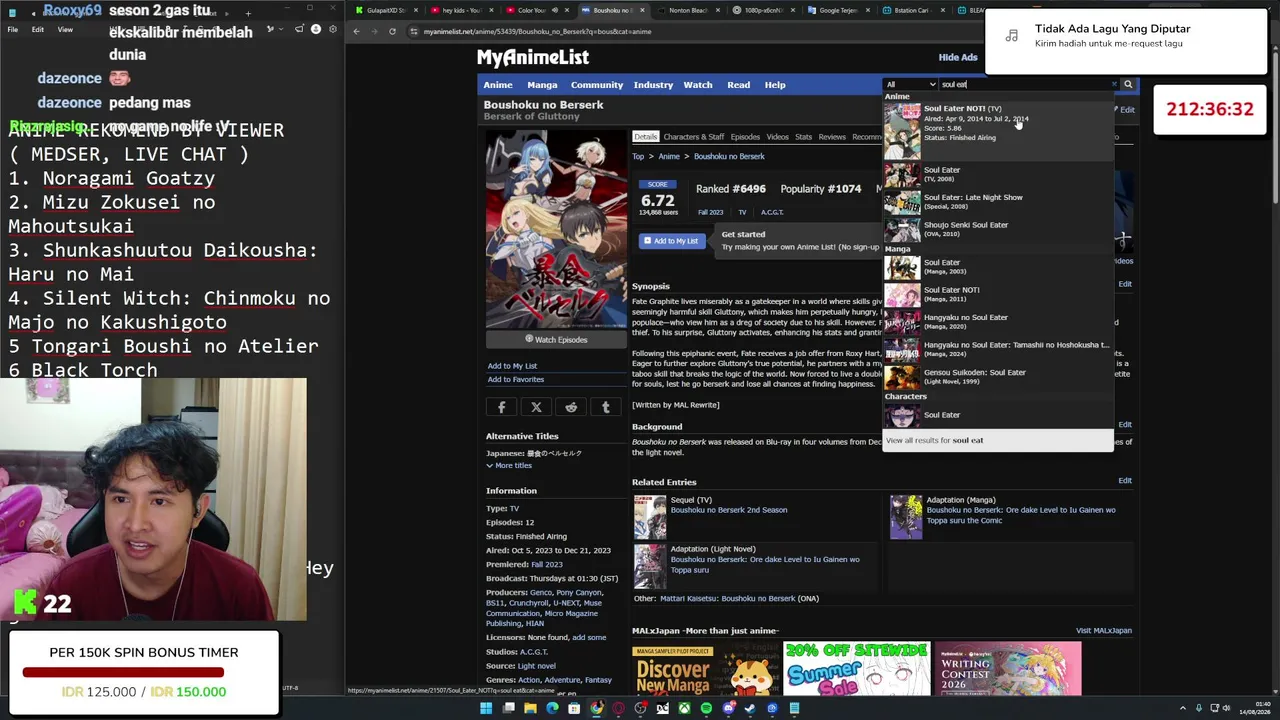This screenshot has width=1280, height=720.
Task: Open the Community navigation menu
Action: pyautogui.click(x=597, y=85)
